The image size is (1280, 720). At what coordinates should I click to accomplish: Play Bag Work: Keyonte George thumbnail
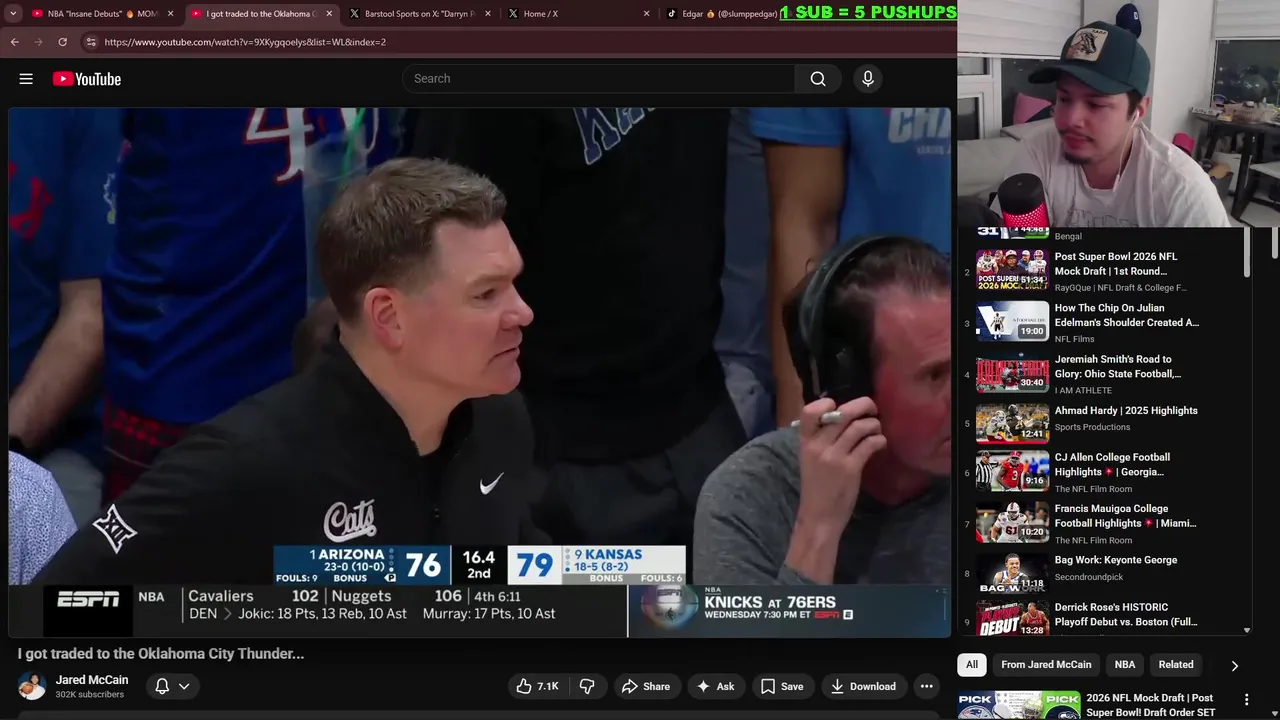1013,573
